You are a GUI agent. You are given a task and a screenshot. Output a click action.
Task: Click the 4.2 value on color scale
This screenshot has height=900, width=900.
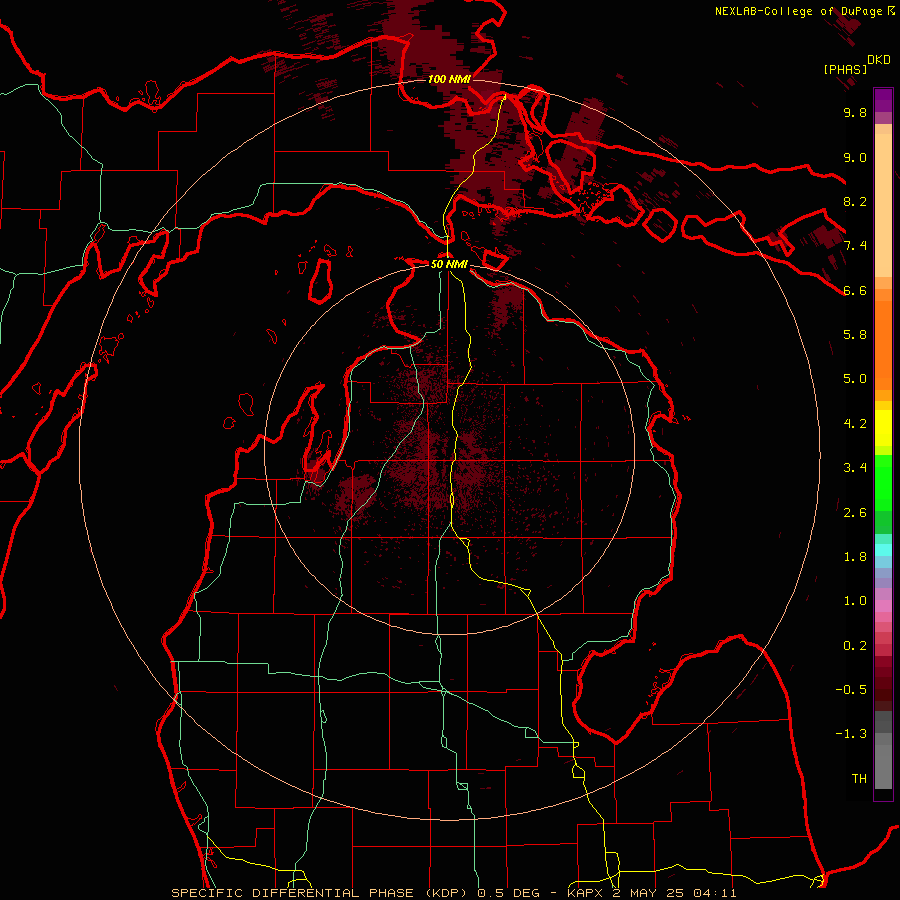(x=855, y=423)
